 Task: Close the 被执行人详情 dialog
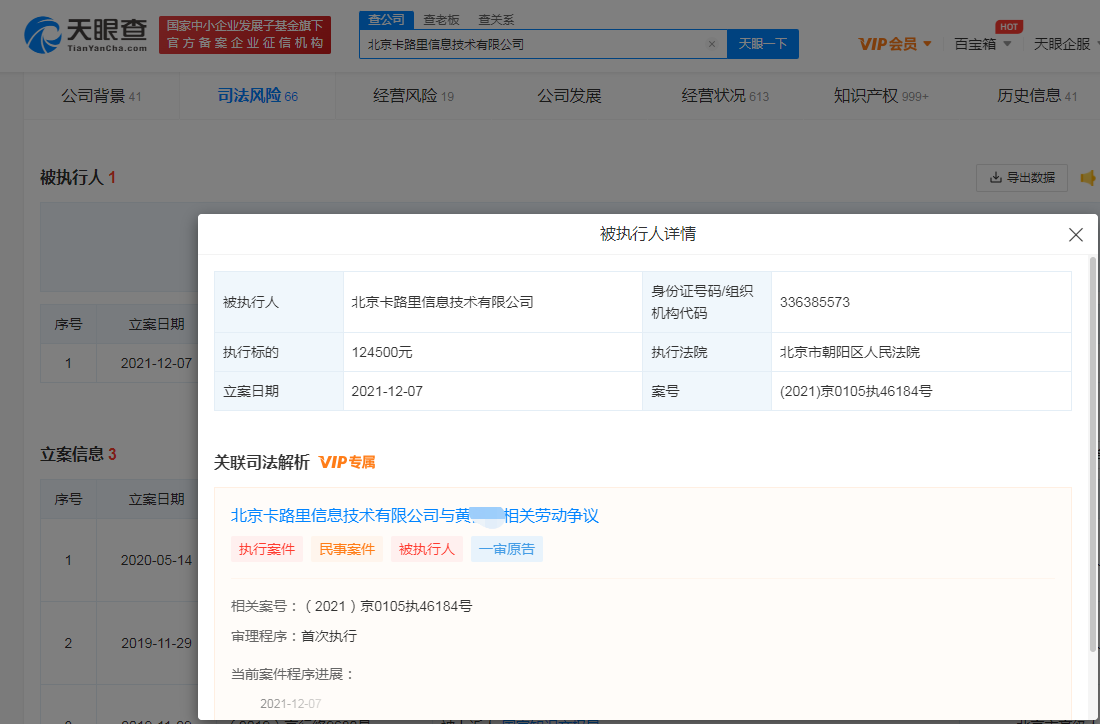pyautogui.click(x=1075, y=235)
